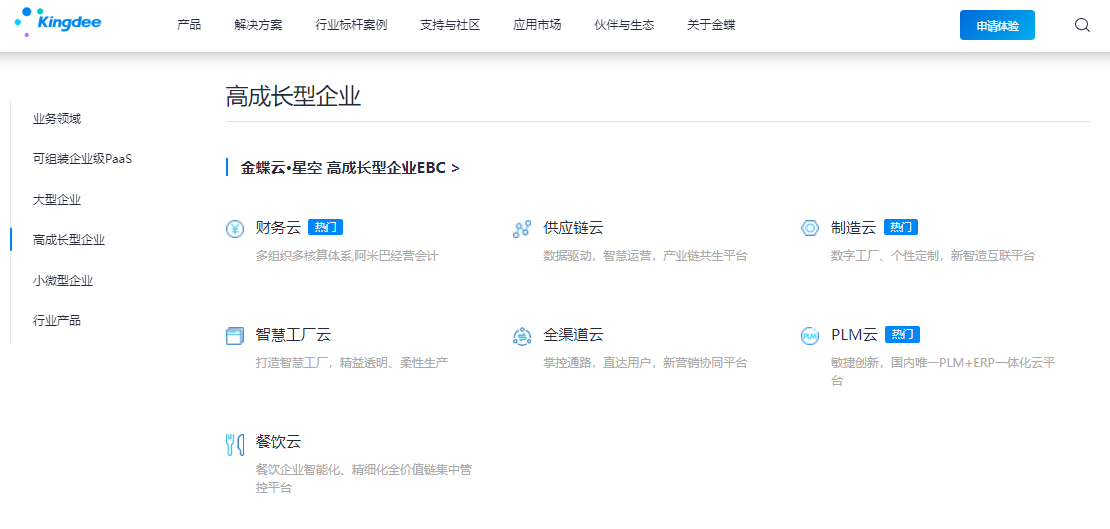Open the 餐饮云 product link
This screenshot has width=1110, height=529.
coord(278,443)
